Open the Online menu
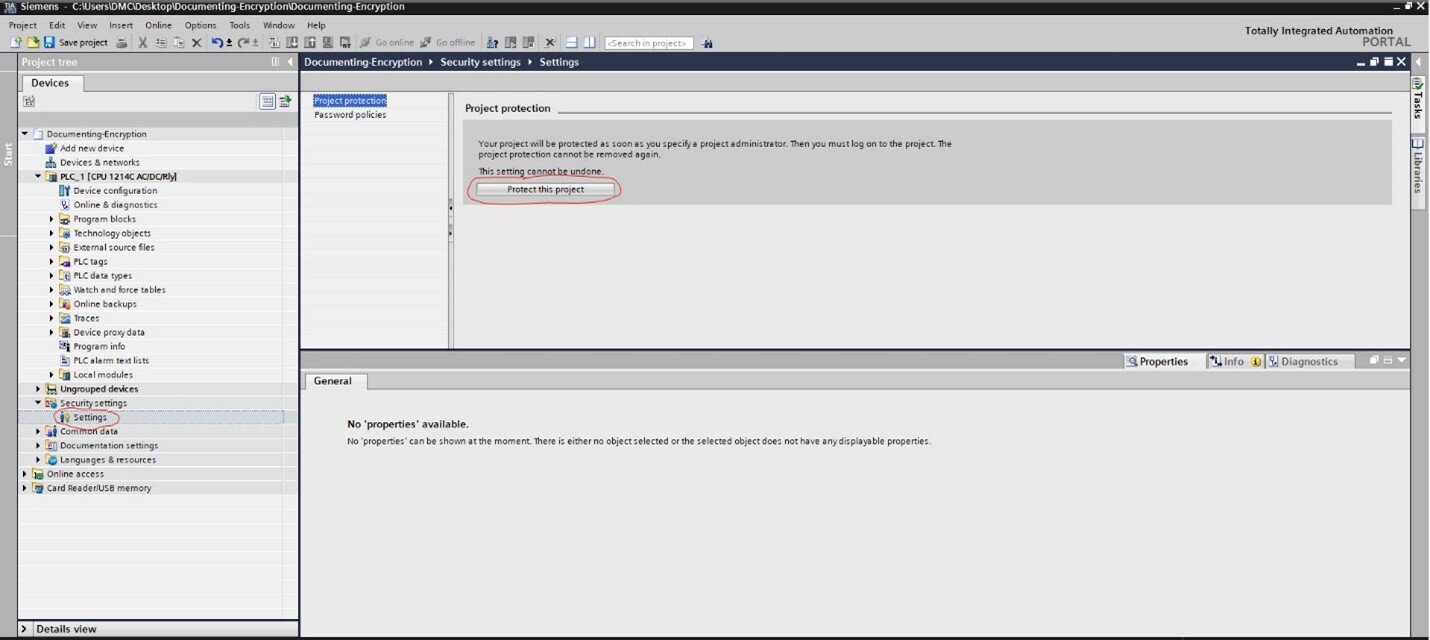The height and width of the screenshot is (640, 1430). (x=158, y=25)
